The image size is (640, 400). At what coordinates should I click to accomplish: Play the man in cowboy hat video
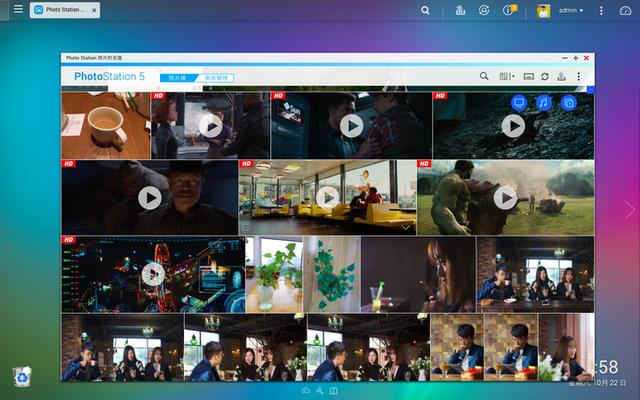click(150, 198)
